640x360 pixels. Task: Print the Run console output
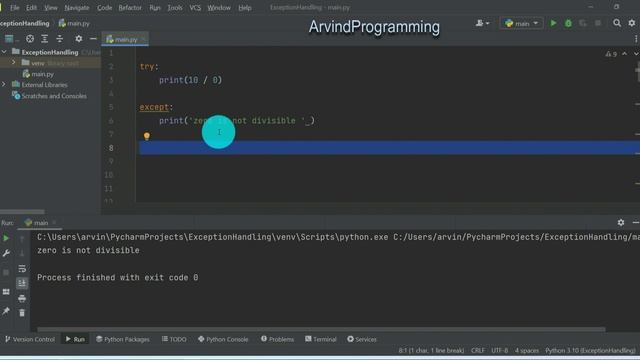click(22, 298)
